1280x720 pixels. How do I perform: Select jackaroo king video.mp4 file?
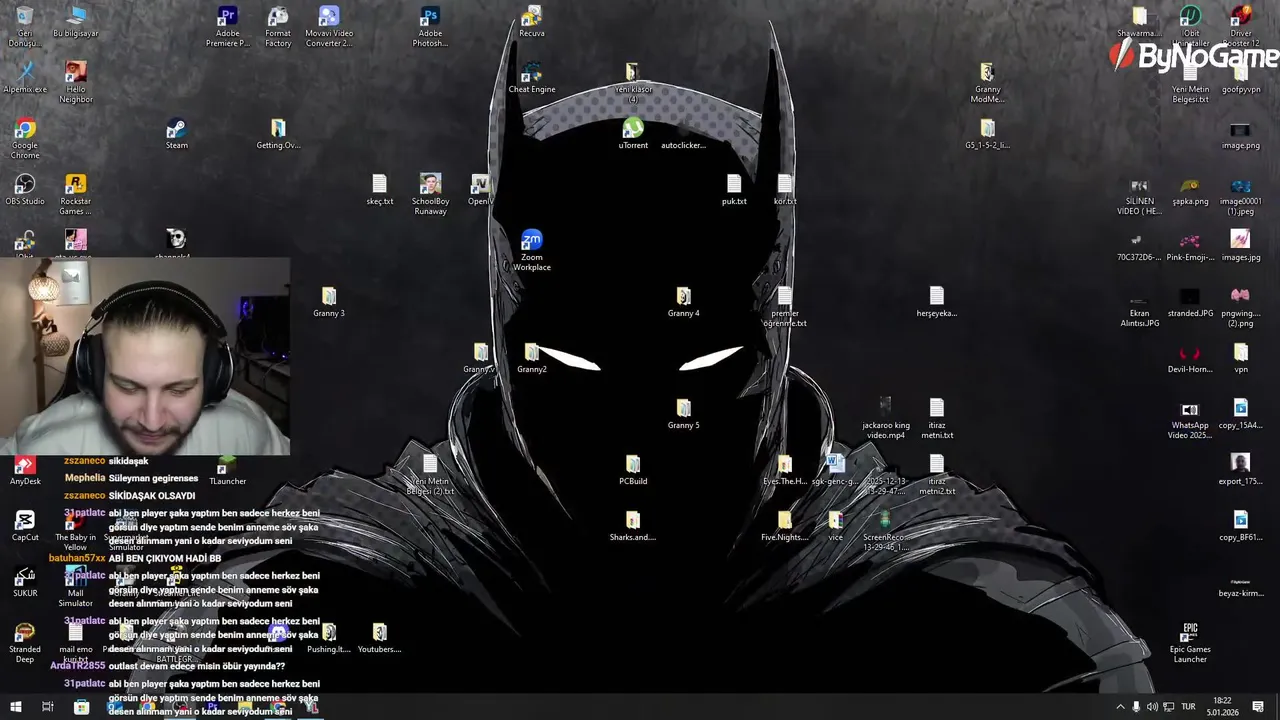(x=886, y=418)
